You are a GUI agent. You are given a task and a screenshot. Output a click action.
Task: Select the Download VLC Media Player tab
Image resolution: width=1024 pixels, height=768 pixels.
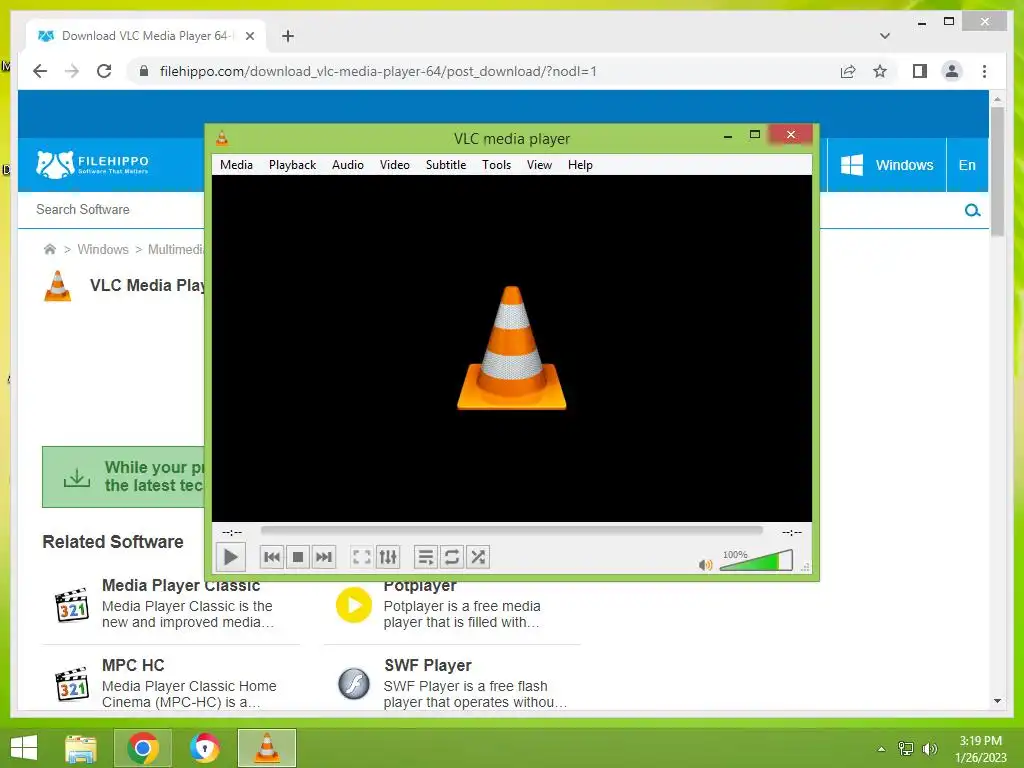145,36
